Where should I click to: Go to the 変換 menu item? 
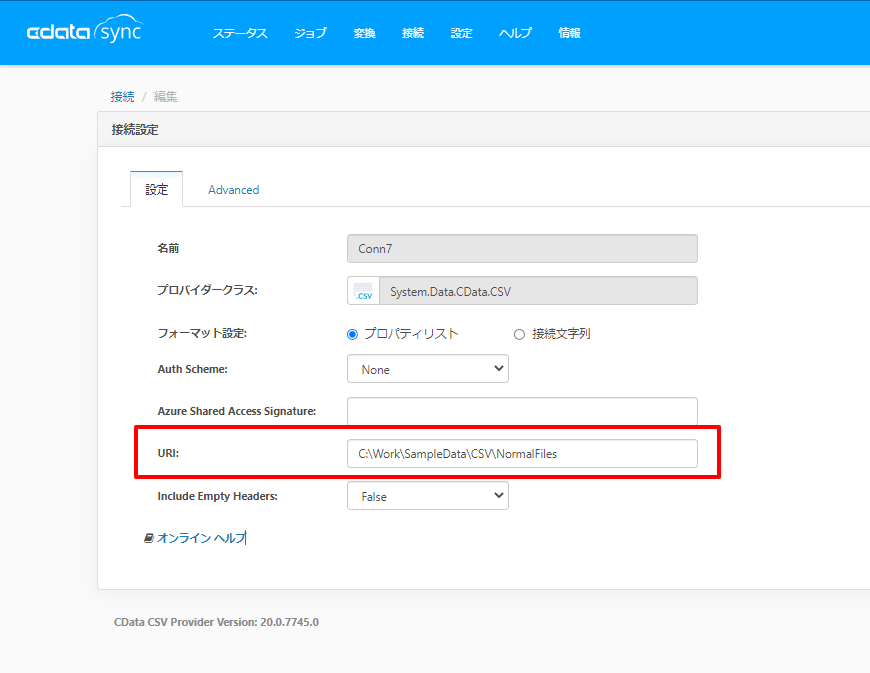pos(365,33)
